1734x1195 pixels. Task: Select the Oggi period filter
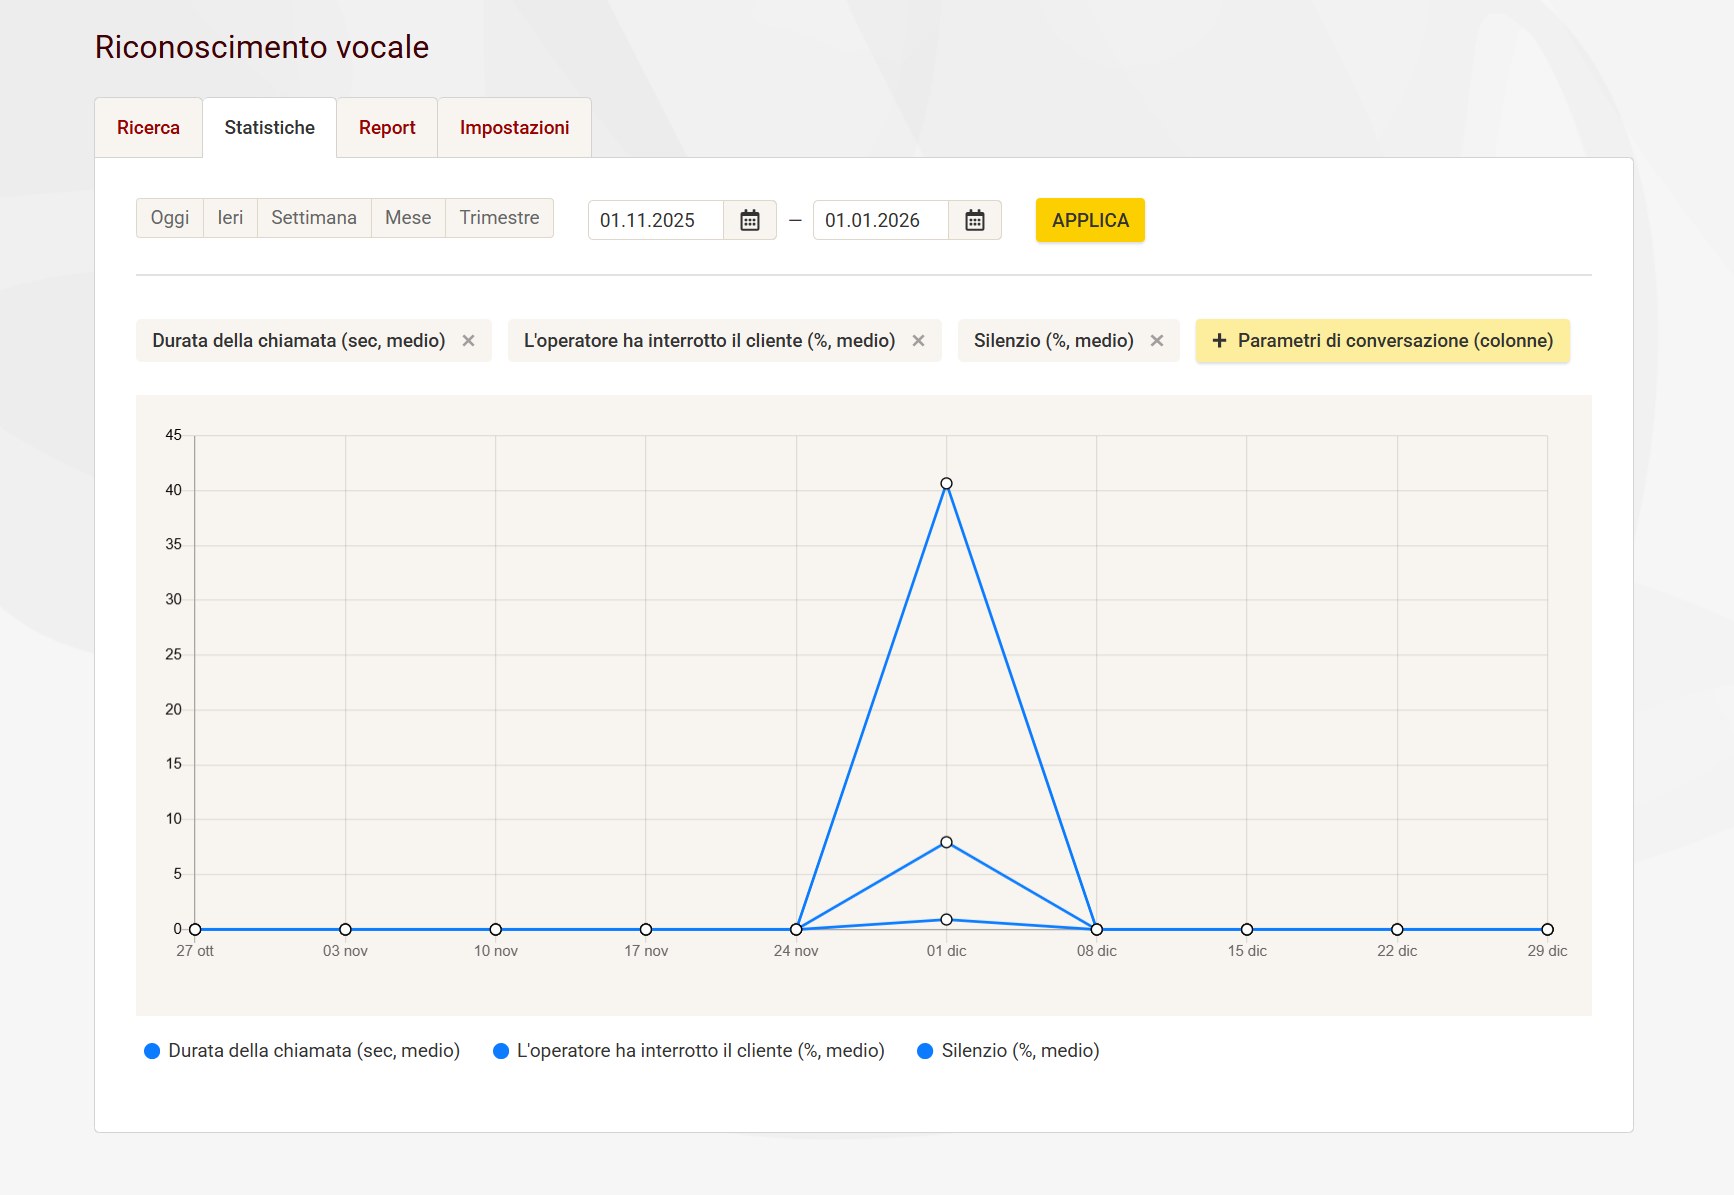coord(170,218)
